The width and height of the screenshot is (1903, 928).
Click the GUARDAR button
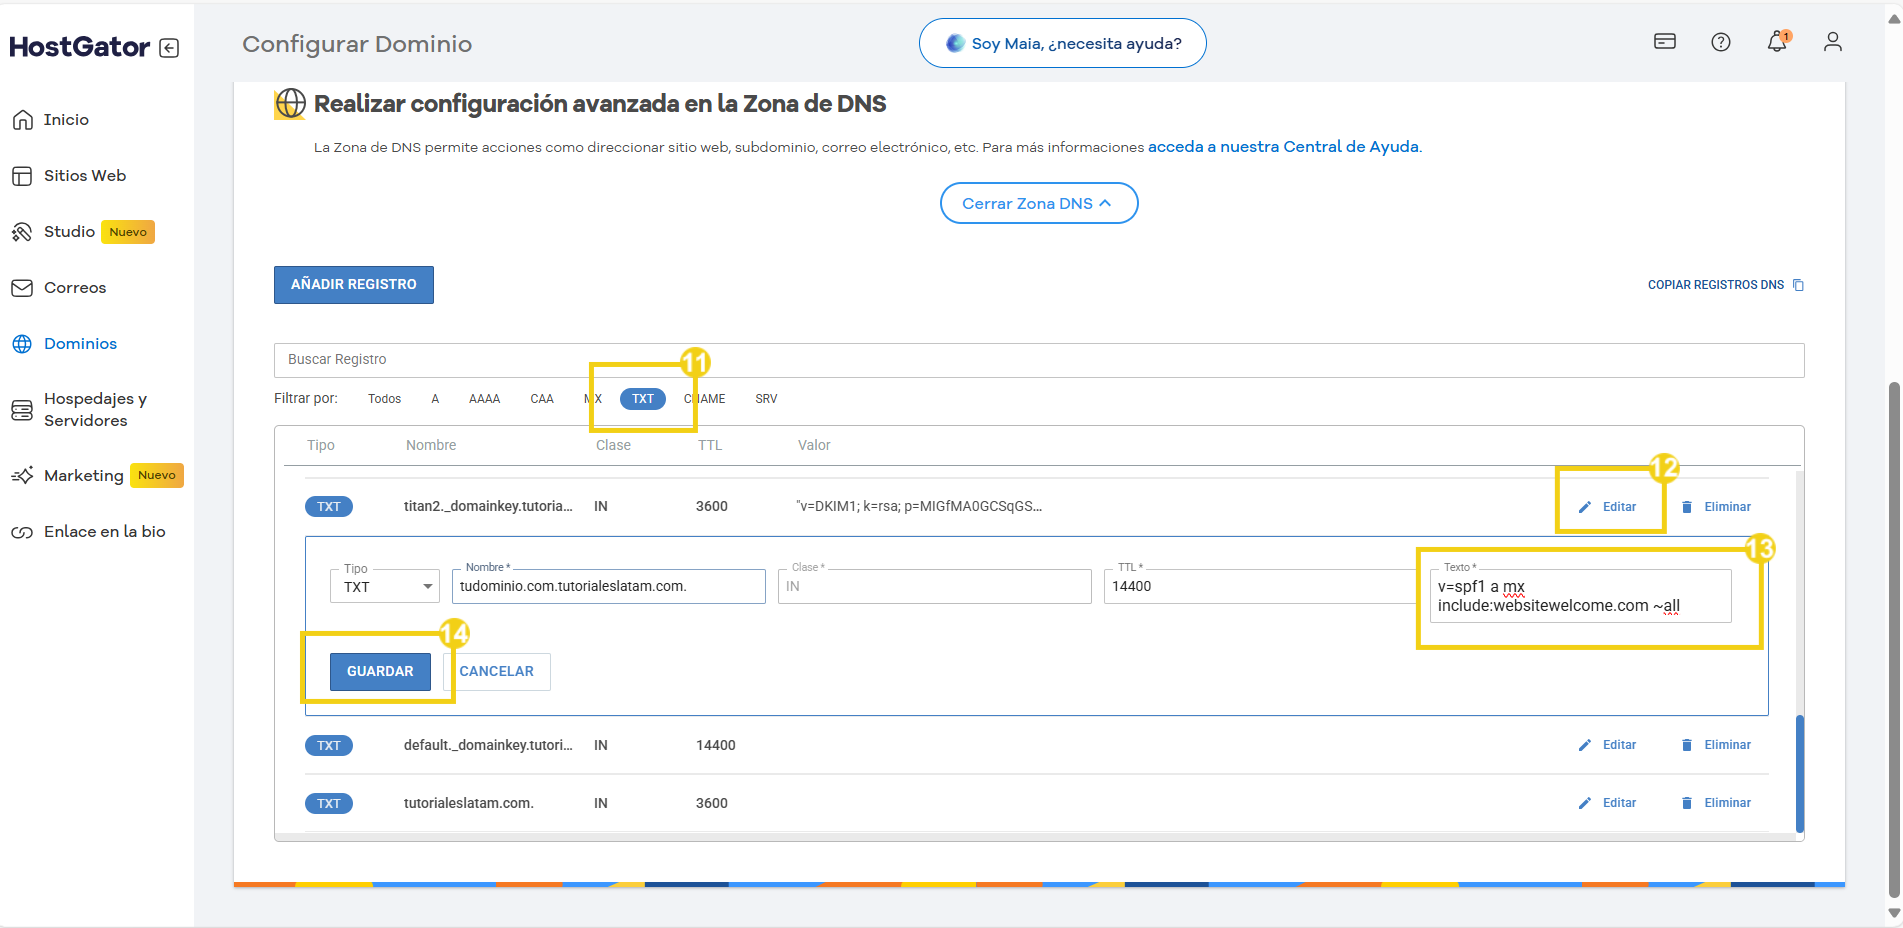pyautogui.click(x=380, y=671)
